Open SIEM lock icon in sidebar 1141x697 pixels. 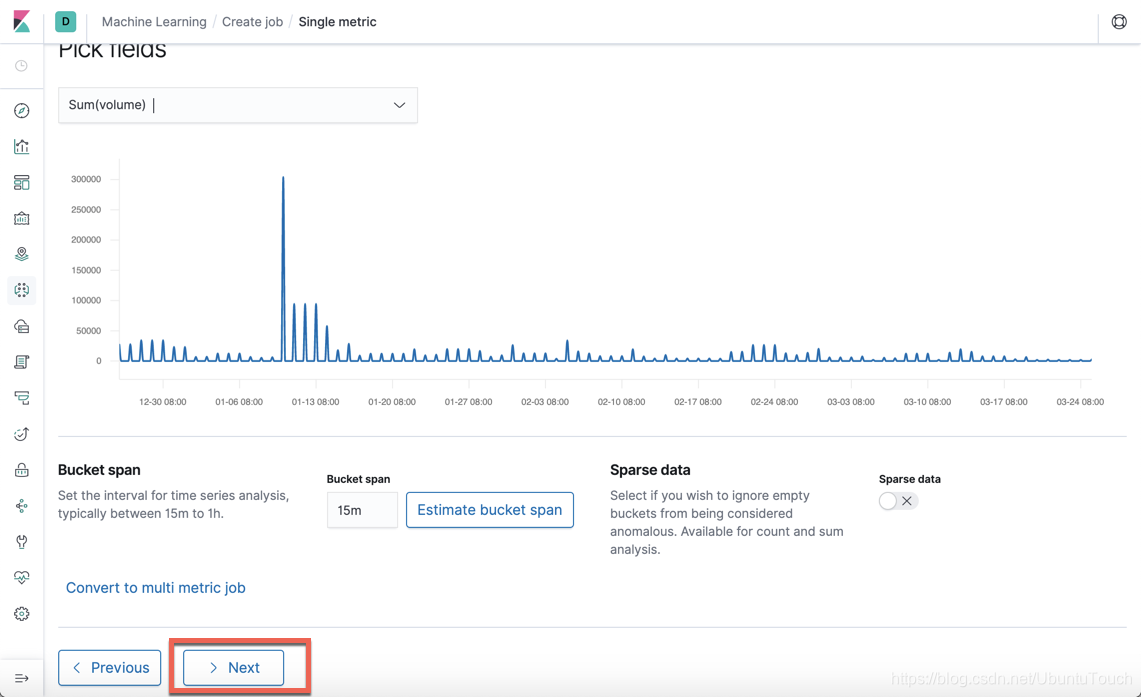pyautogui.click(x=22, y=470)
